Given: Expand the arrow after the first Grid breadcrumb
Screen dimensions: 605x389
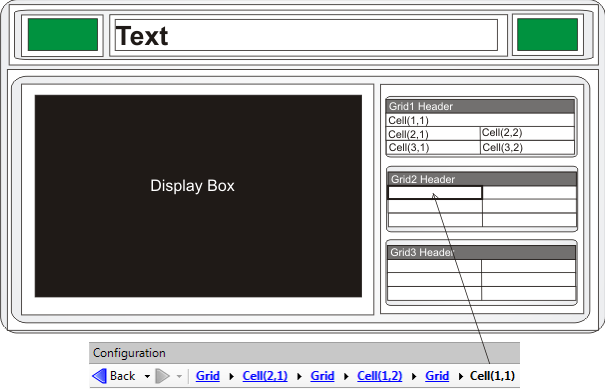Looking at the screenshot, I should tap(231, 376).
